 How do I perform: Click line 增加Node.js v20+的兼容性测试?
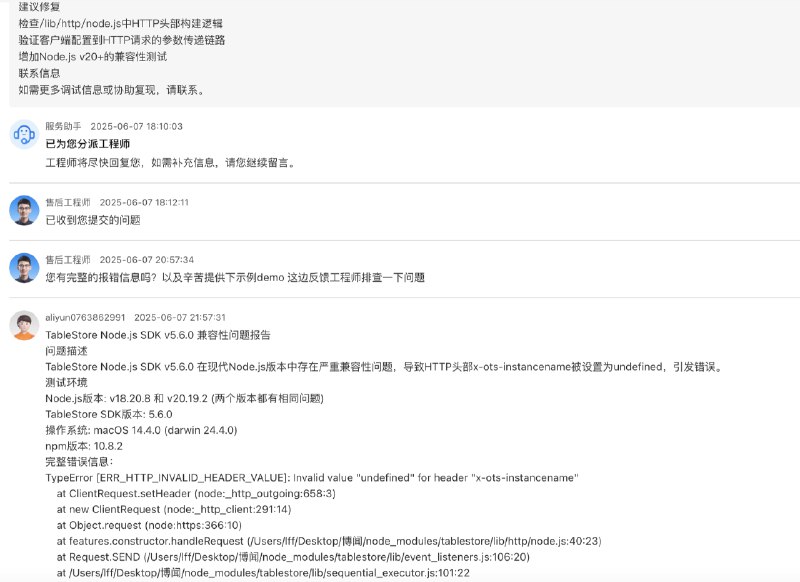[x=93, y=57]
